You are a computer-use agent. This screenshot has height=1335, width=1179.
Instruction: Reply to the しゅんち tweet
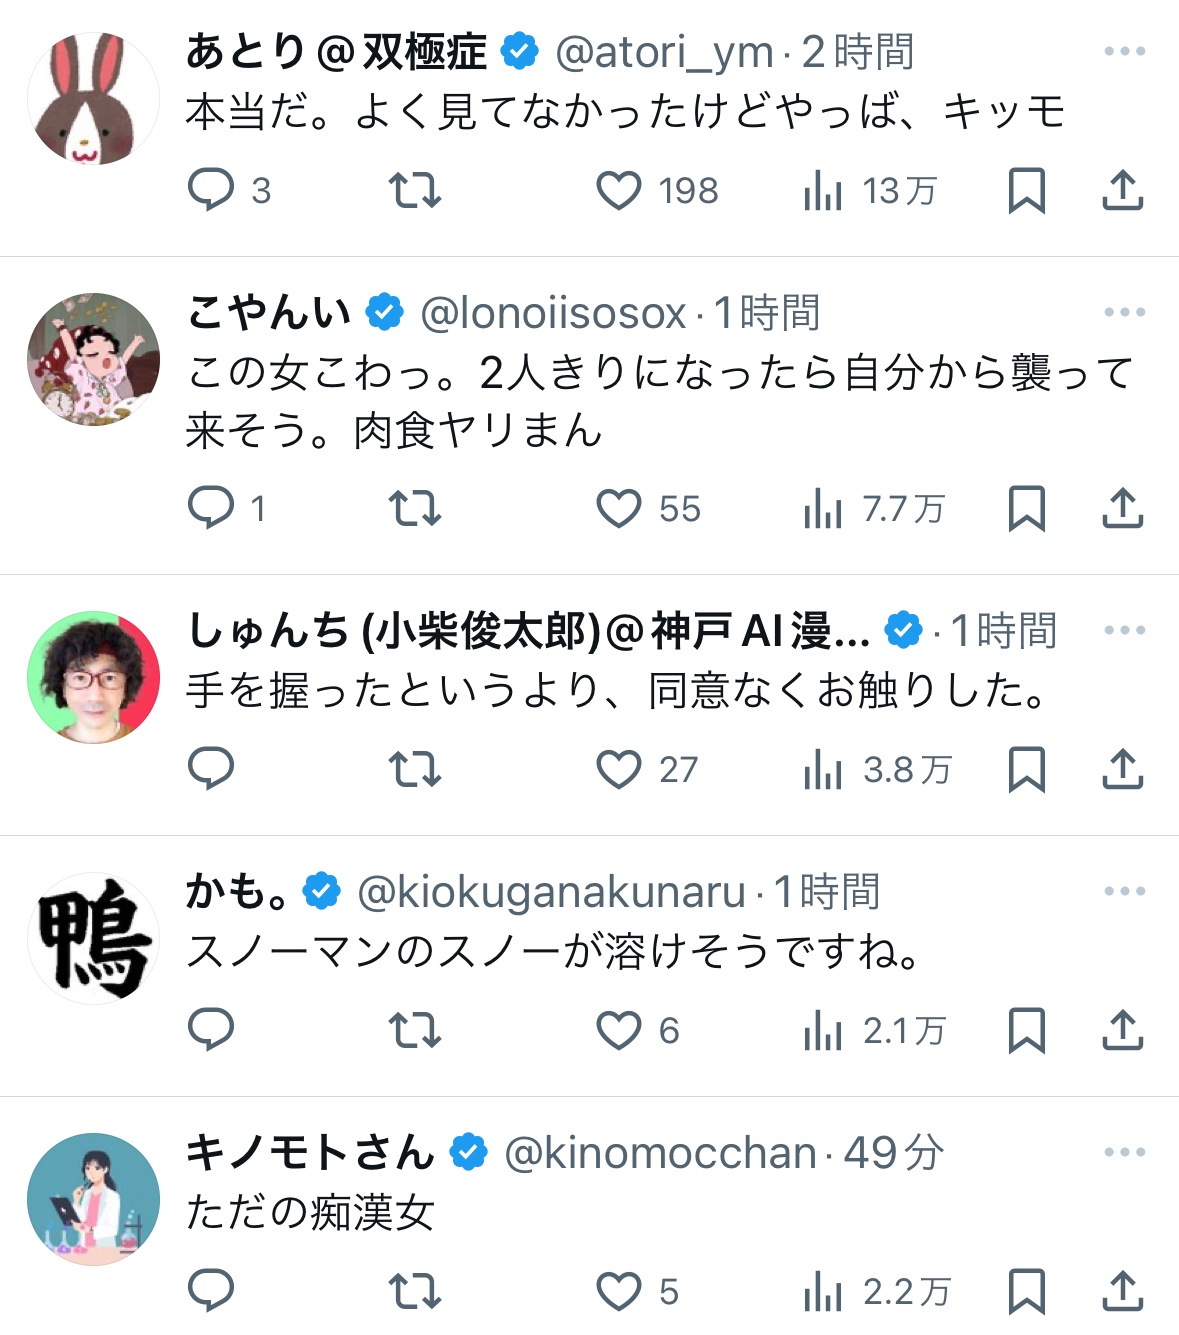(x=211, y=769)
